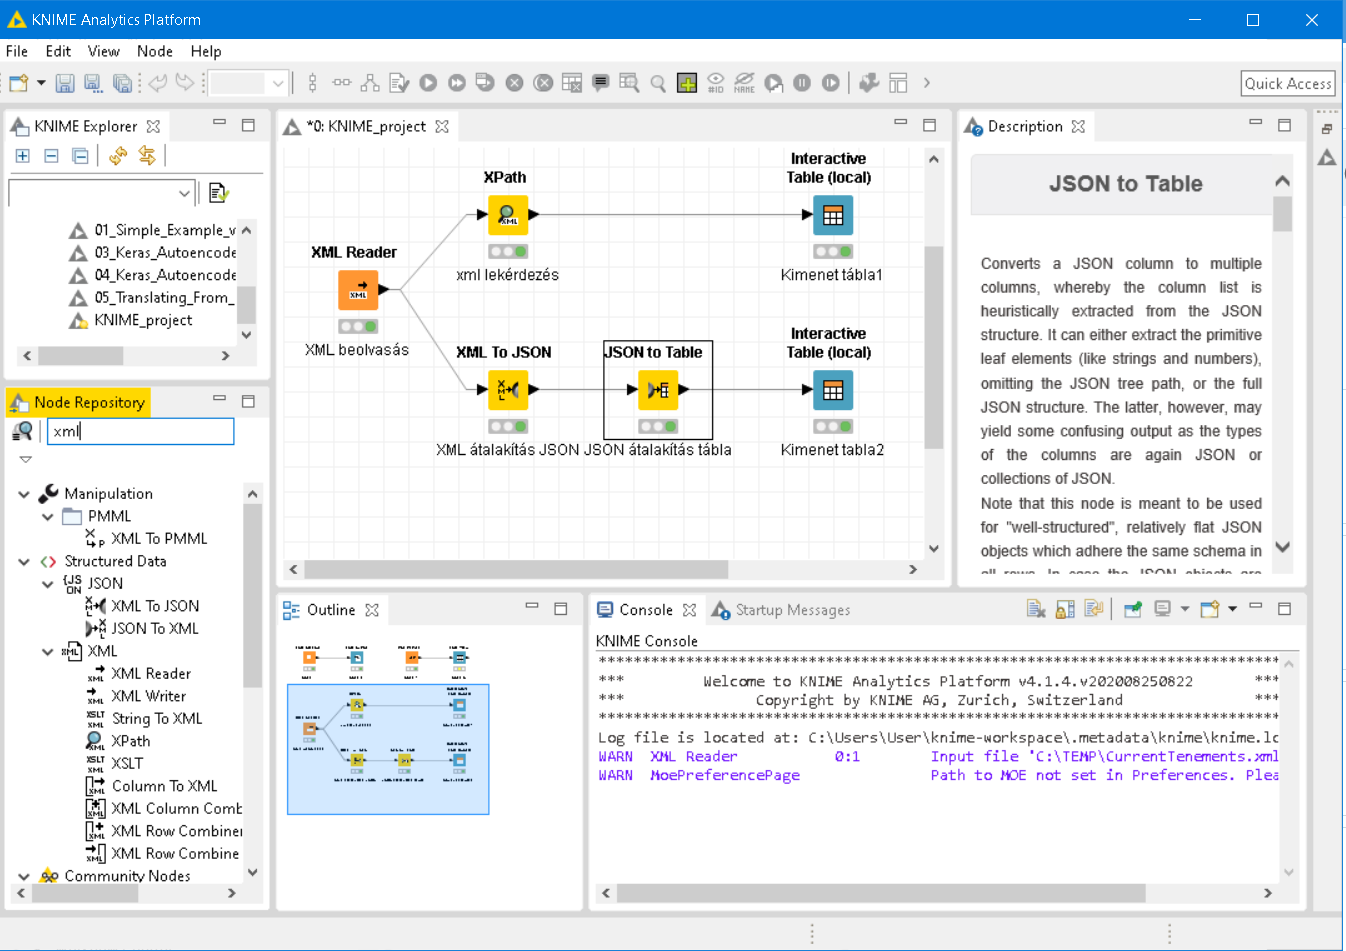Click workflow canvas horizontal scrollbar thumb

515,569
